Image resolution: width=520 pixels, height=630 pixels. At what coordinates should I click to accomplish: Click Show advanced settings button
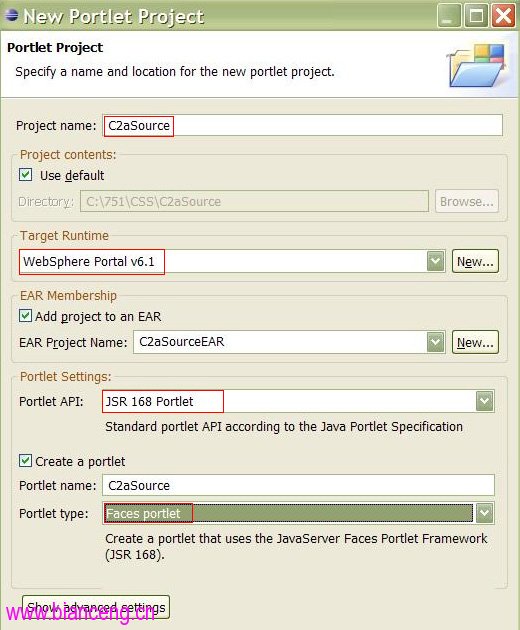tap(96, 607)
